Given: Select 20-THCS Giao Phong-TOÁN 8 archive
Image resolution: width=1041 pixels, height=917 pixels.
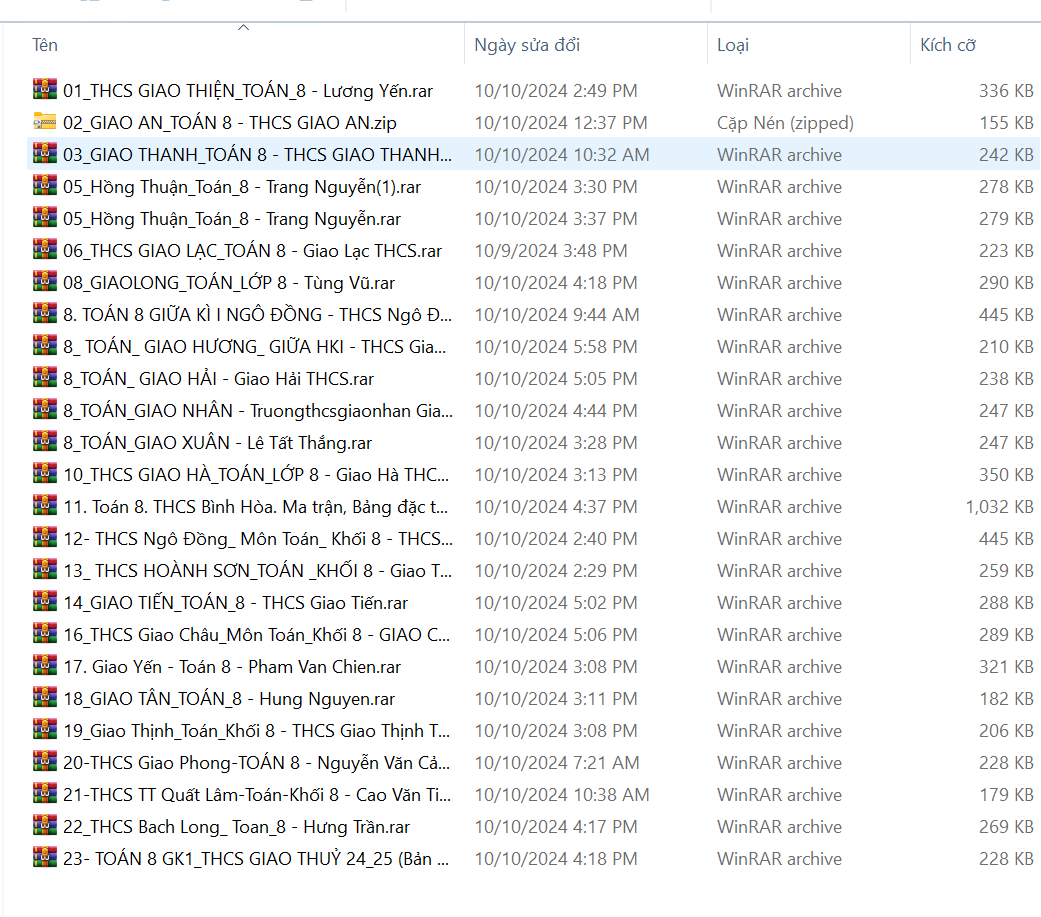Looking at the screenshot, I should [255, 762].
